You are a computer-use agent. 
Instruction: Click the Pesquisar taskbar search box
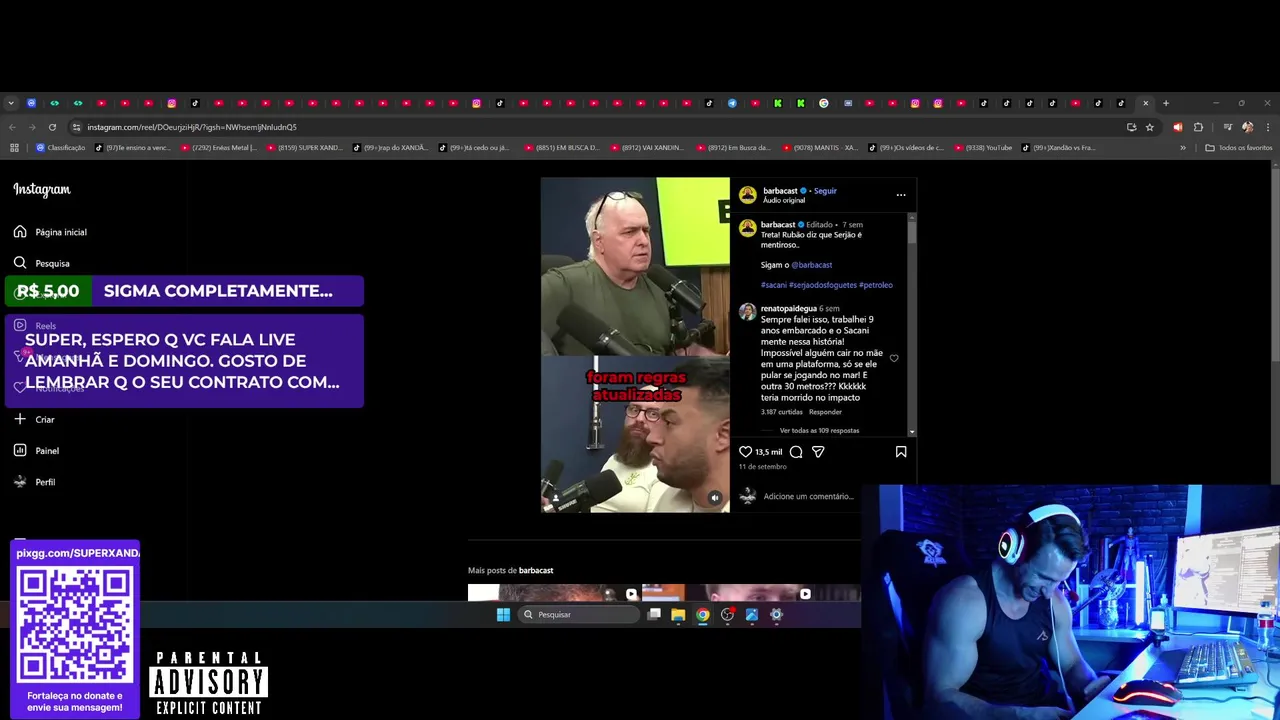pyautogui.click(x=579, y=615)
